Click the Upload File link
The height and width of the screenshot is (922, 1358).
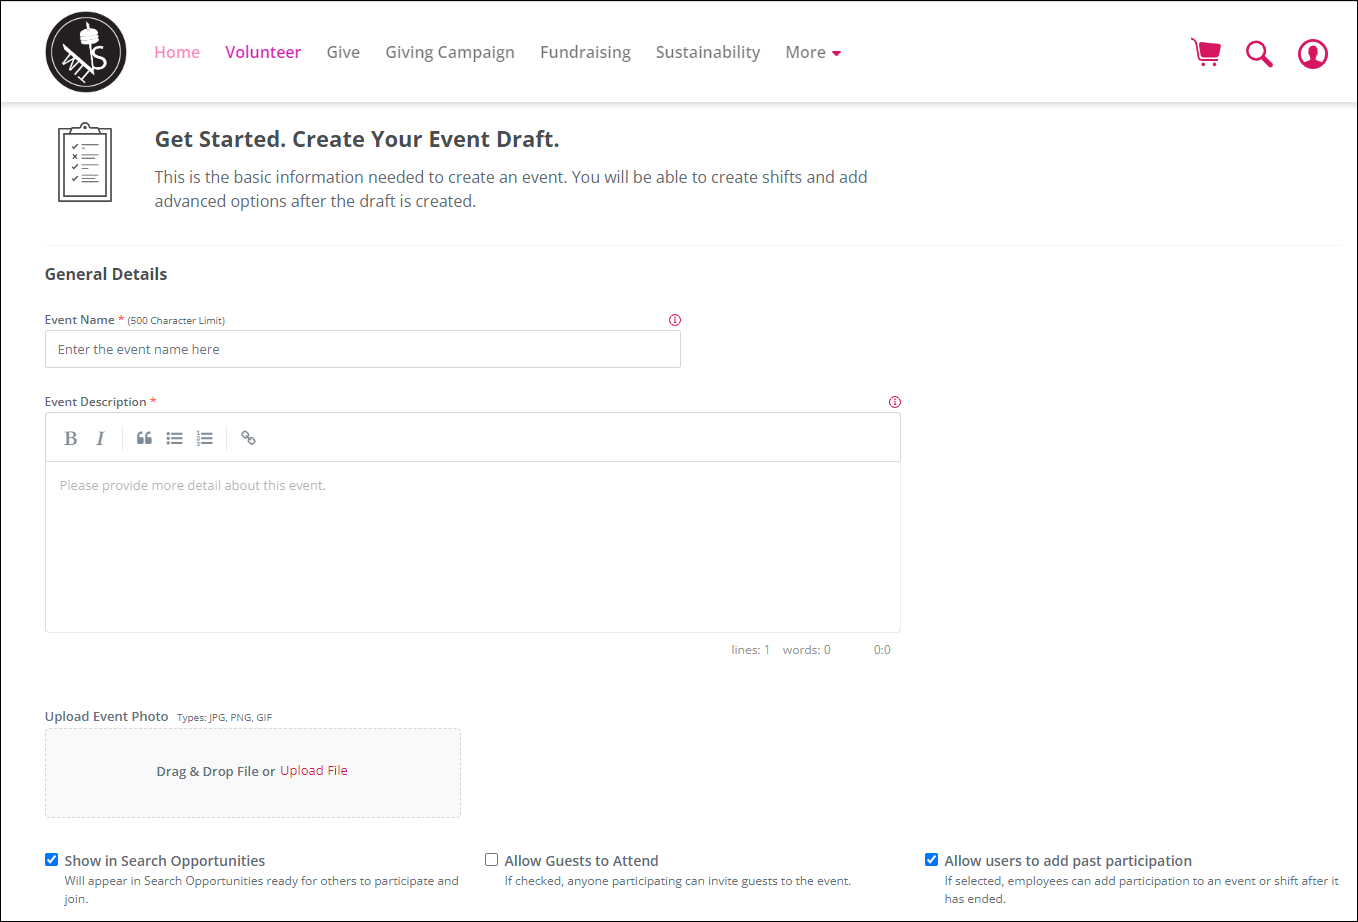pyautogui.click(x=314, y=771)
